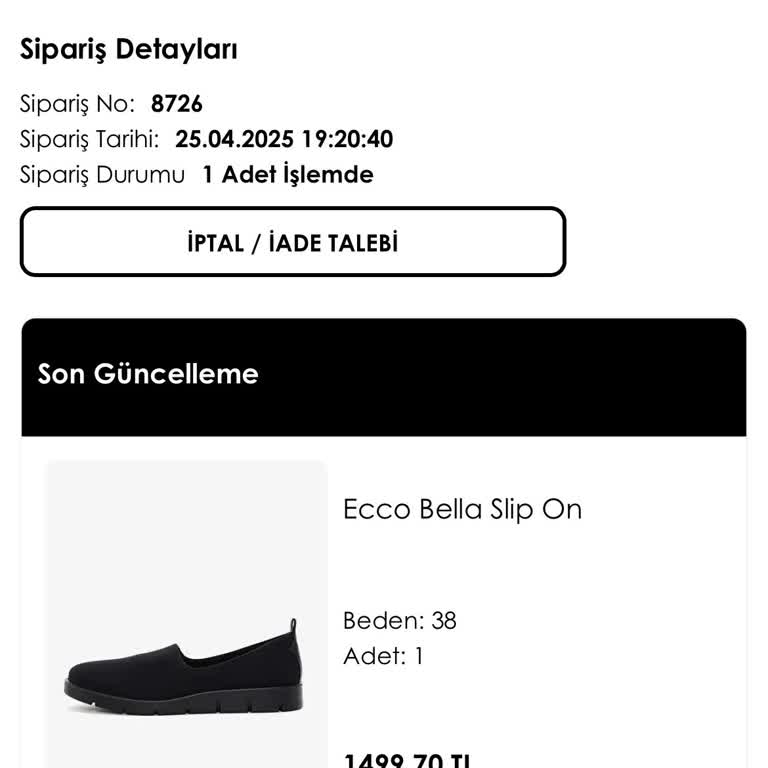Click the Sipariş No label
Screen dimensions: 768x768
click(77, 104)
